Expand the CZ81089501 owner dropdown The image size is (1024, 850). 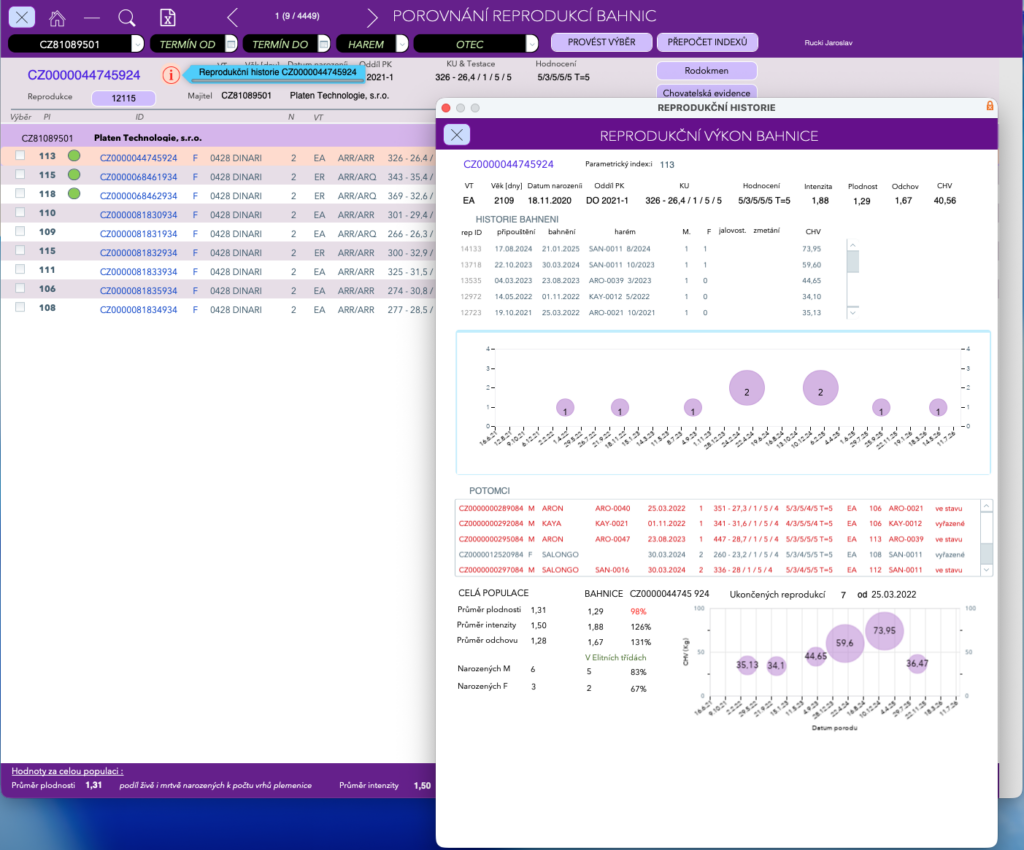[x=136, y=44]
